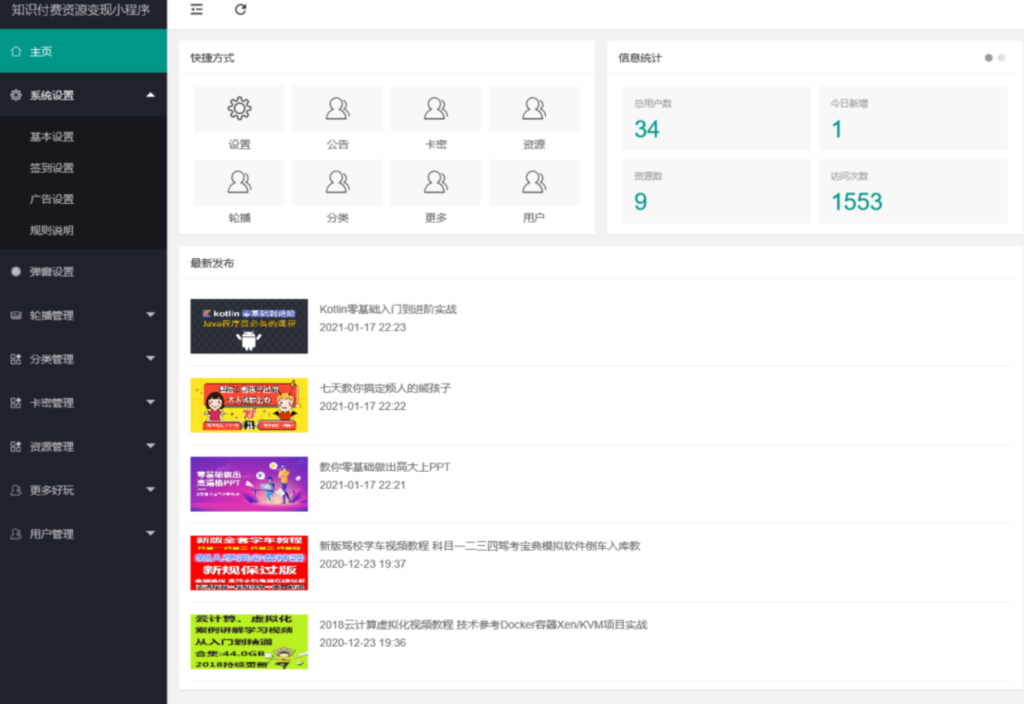Click the 快捷方式 section heading
The width and height of the screenshot is (1024, 704).
(212, 59)
